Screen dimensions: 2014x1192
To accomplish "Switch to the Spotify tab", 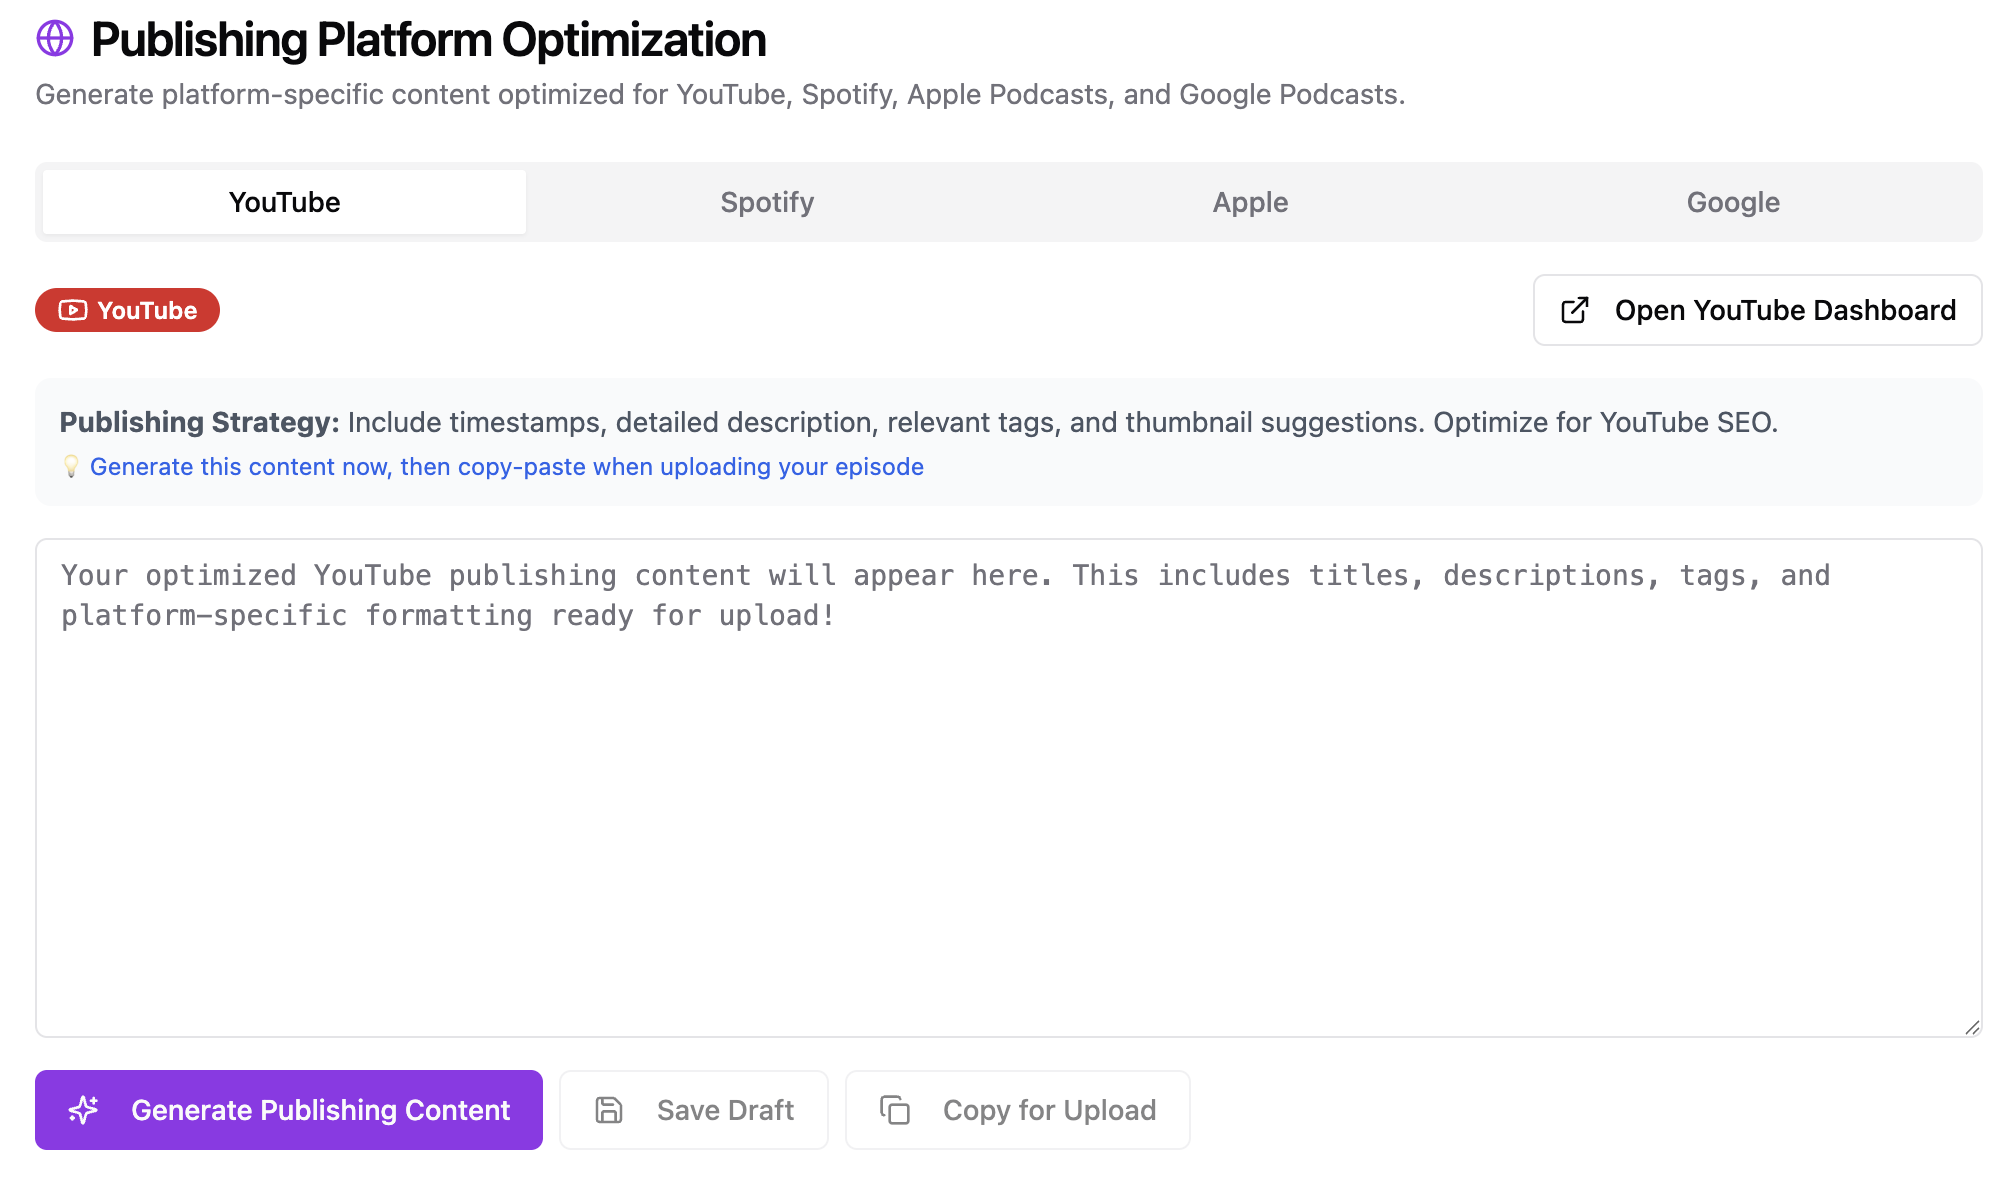I will coord(767,202).
